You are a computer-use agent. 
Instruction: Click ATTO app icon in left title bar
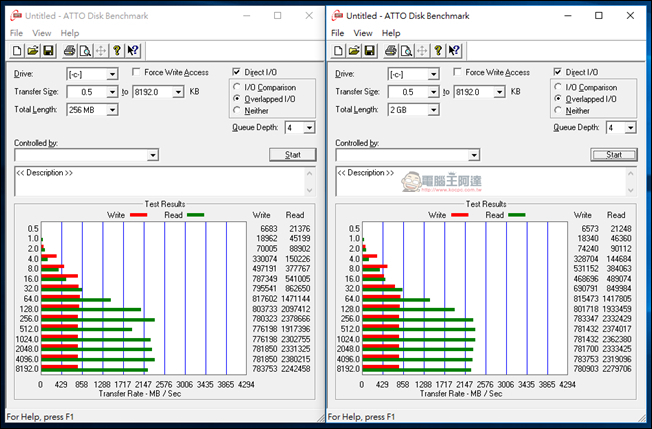point(16,16)
